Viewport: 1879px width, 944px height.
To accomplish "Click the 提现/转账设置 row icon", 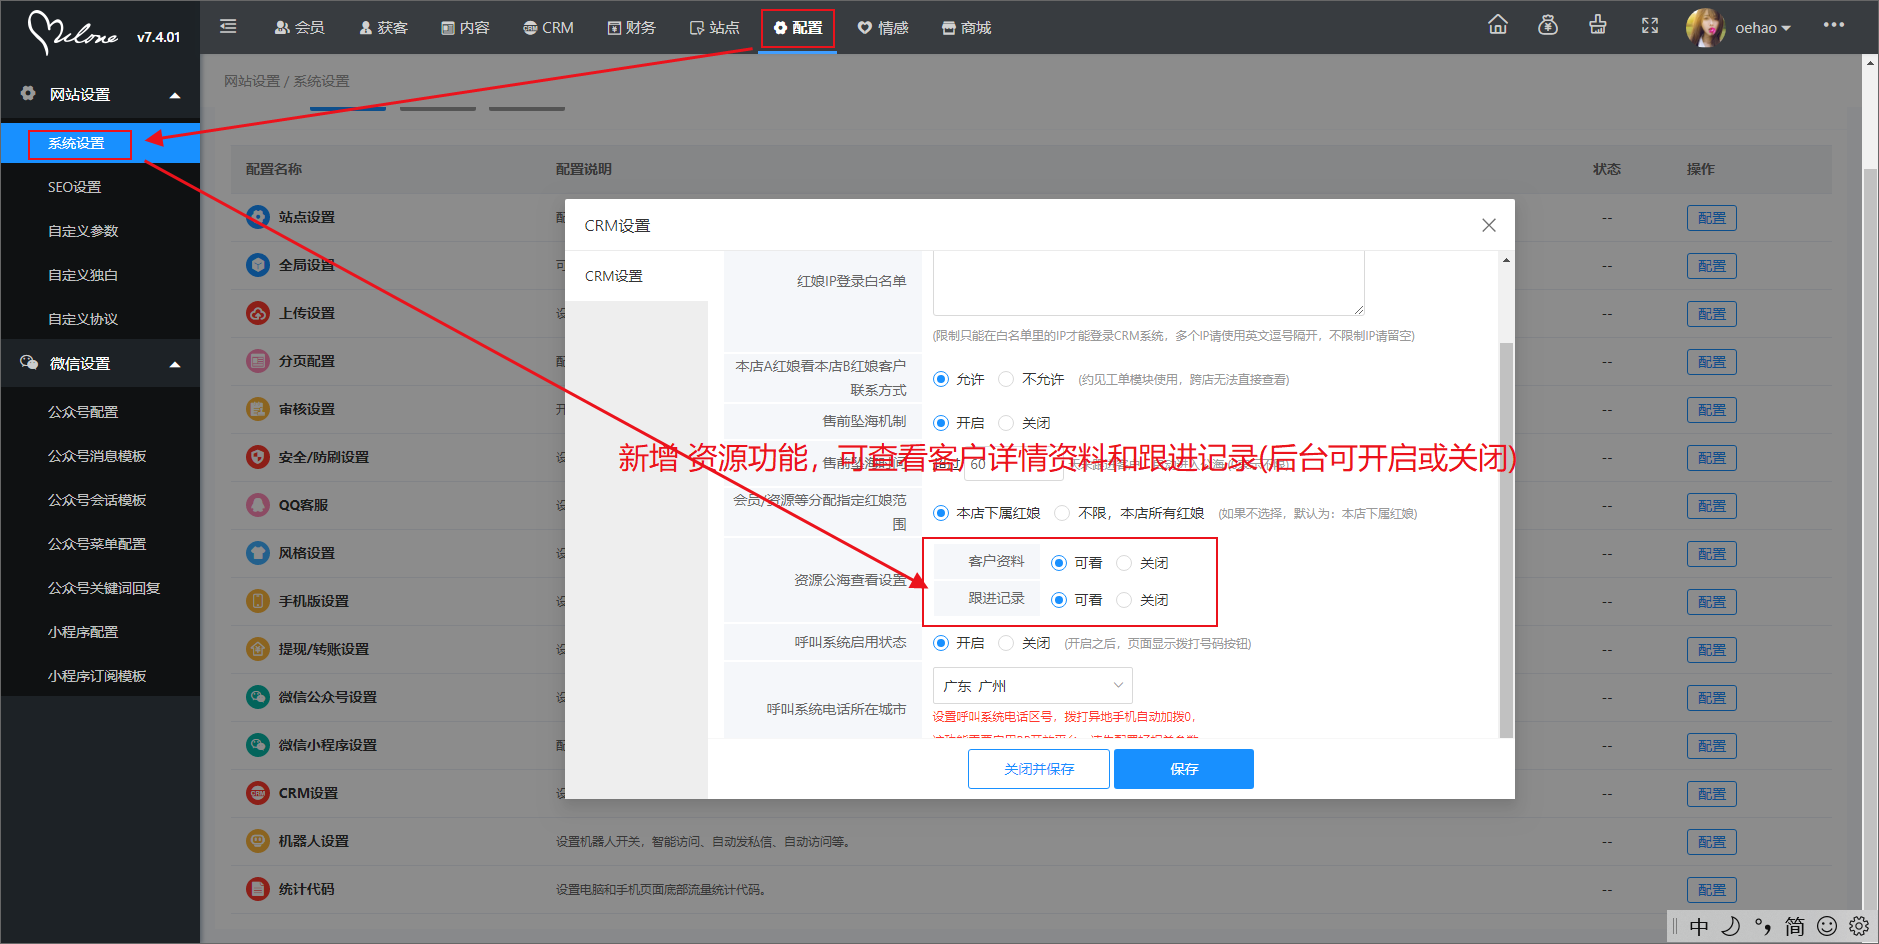I will (258, 649).
